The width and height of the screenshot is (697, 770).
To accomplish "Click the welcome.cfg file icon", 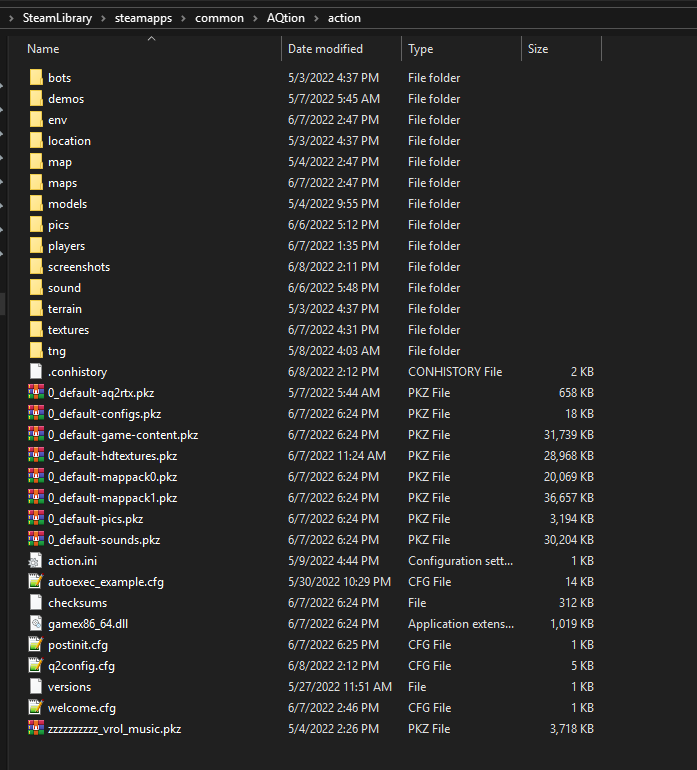I will [36, 708].
